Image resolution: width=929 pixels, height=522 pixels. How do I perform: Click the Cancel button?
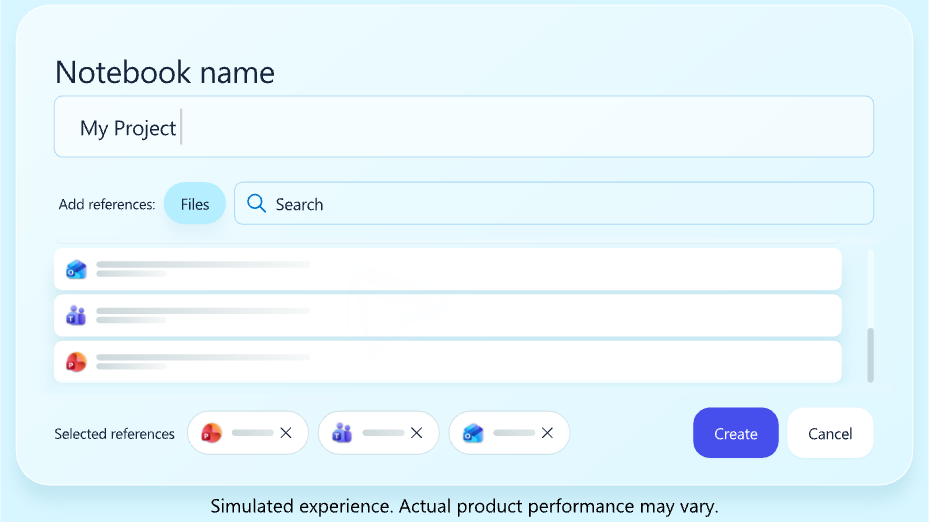830,433
